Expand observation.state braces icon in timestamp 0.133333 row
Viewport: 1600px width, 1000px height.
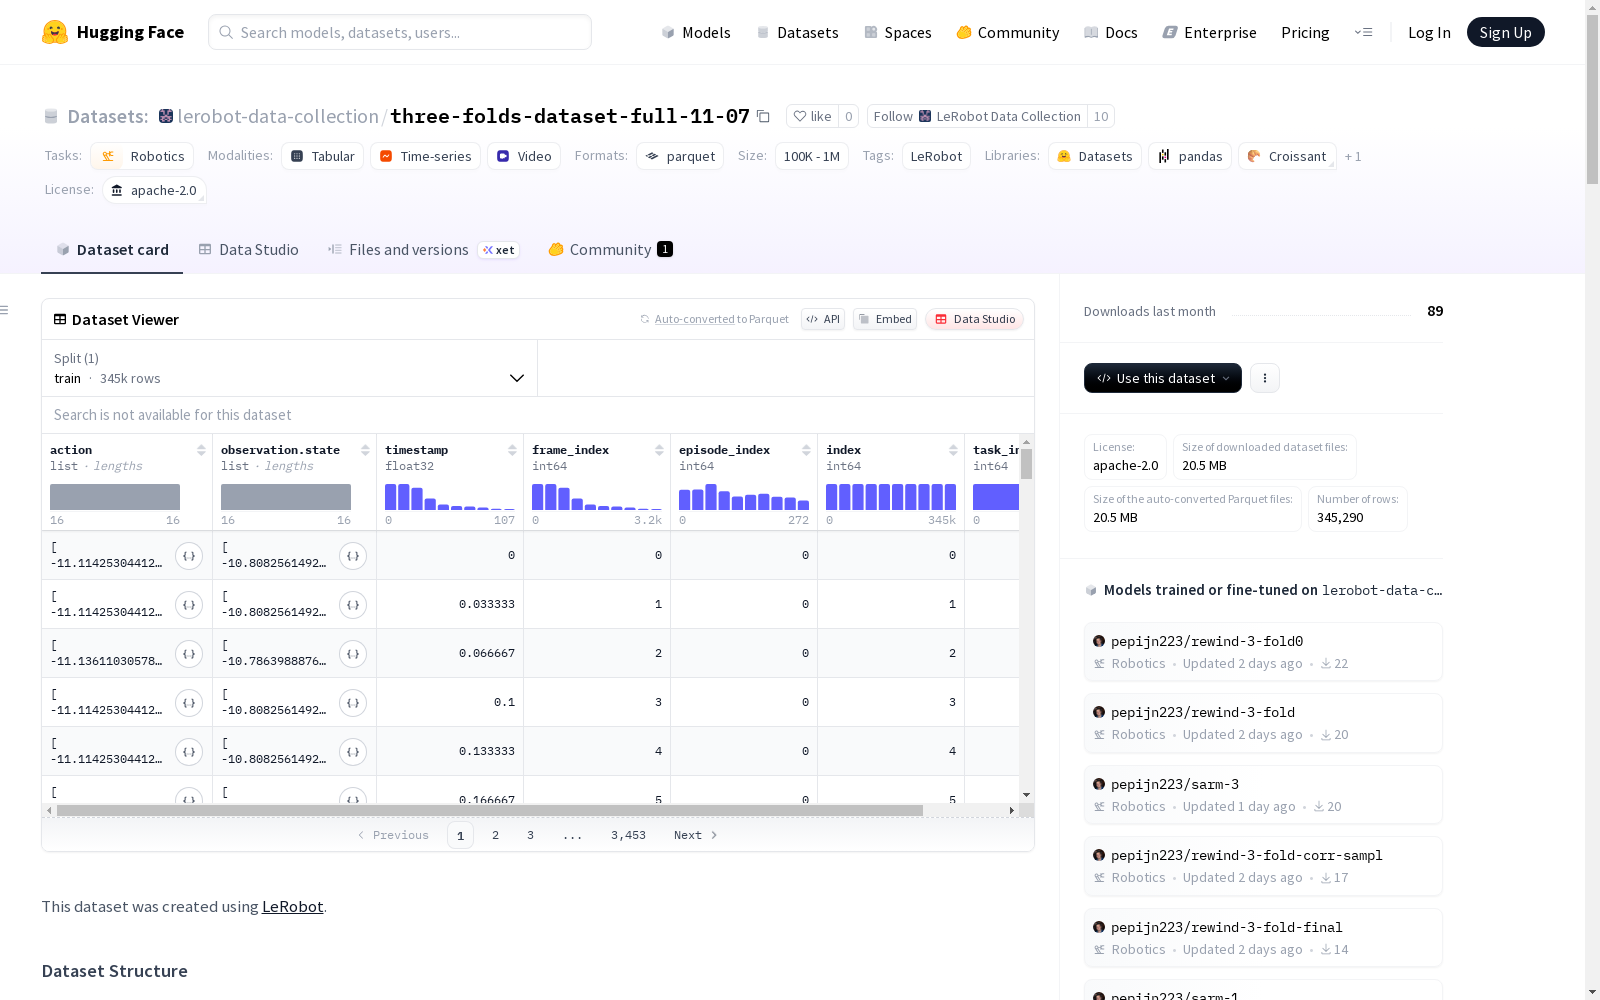click(353, 752)
